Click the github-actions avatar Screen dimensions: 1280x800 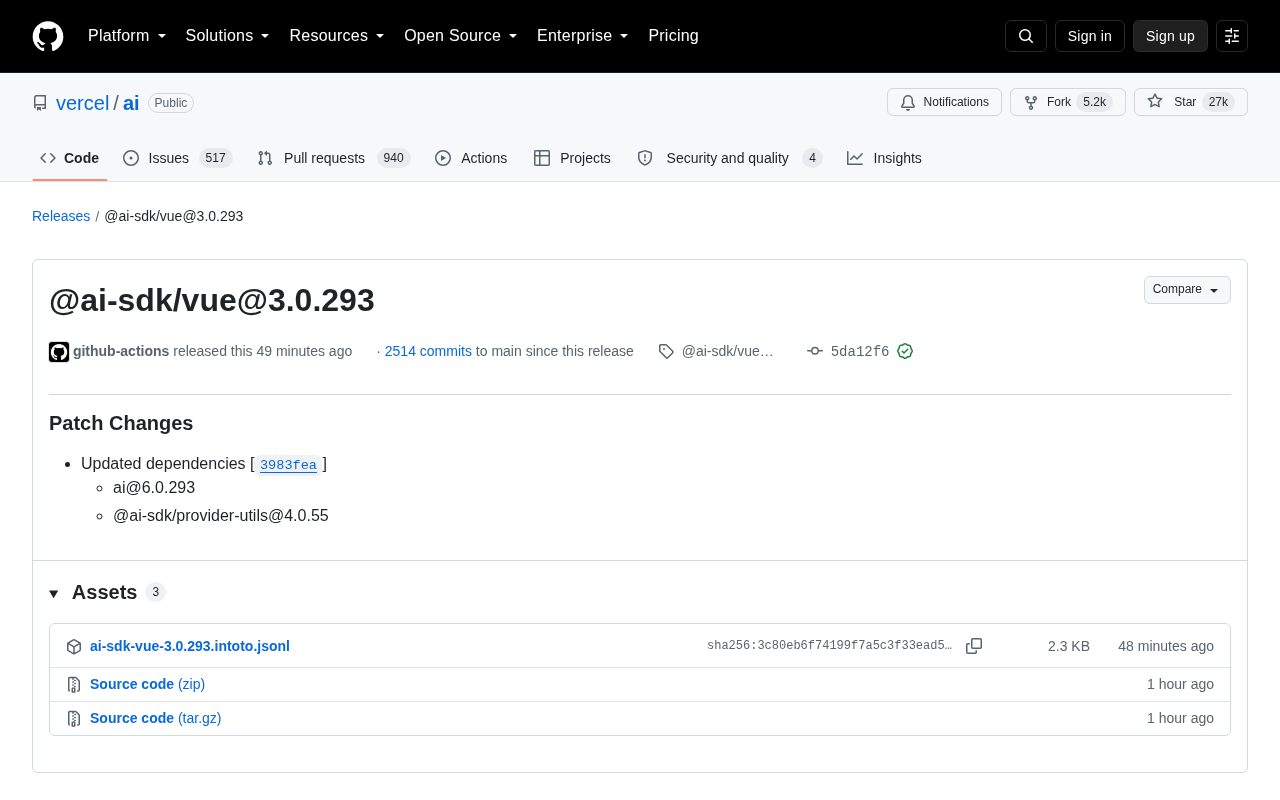tap(59, 352)
